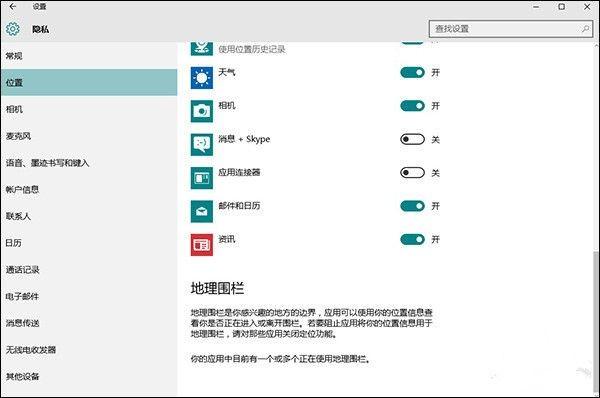This screenshot has height=398, width=600.
Task: Open the 常规 (General) privacy section
Action: (89, 56)
